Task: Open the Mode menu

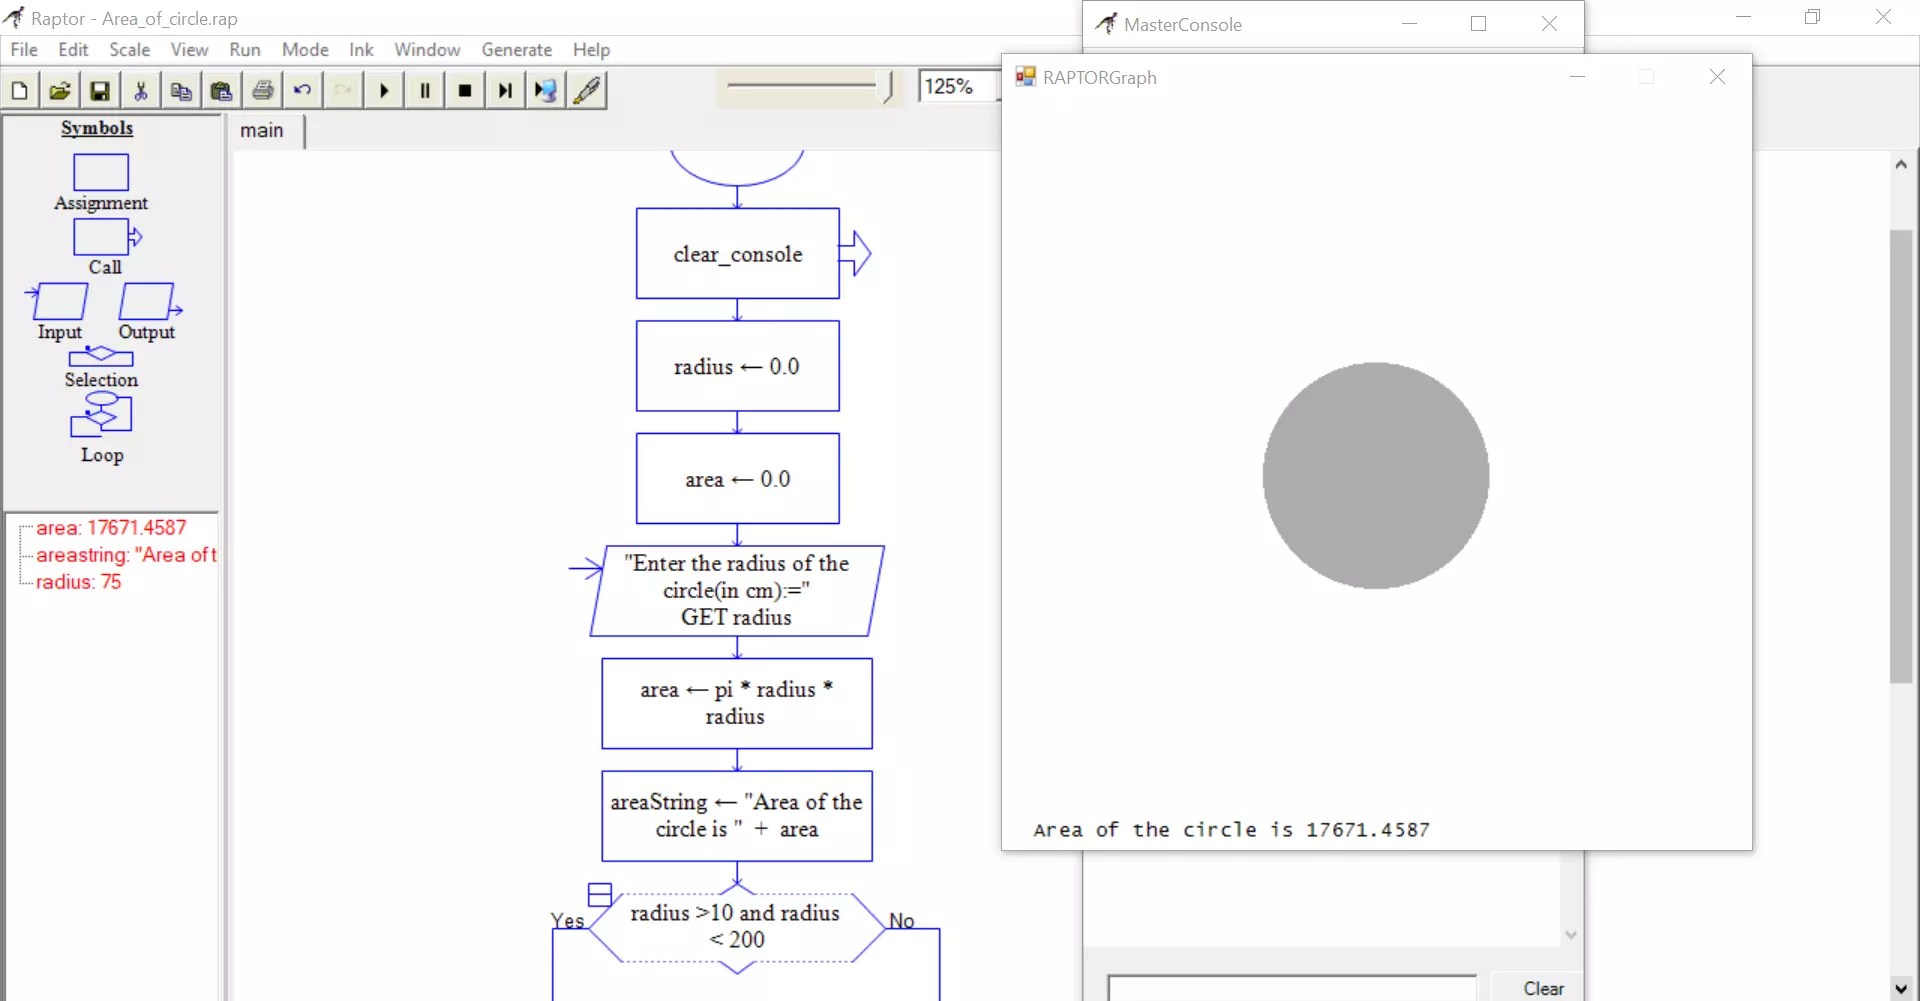Action: click(x=305, y=50)
